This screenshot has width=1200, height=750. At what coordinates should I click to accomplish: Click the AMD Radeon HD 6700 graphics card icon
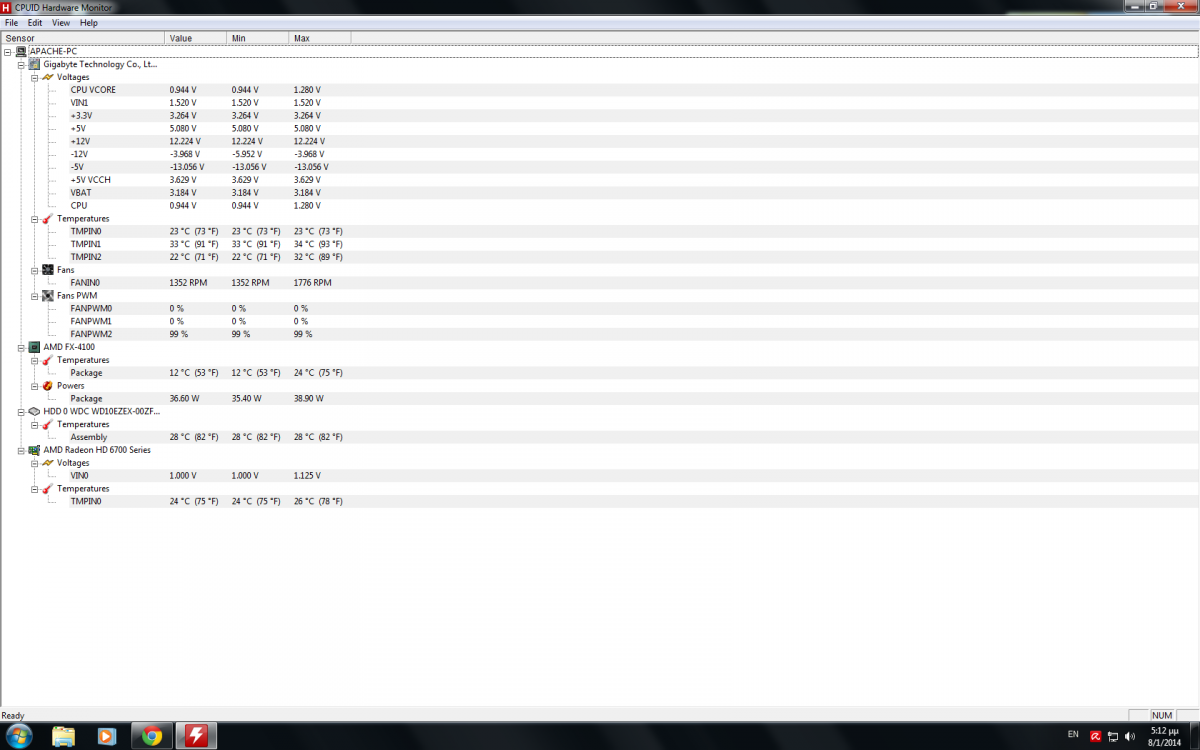coord(34,450)
